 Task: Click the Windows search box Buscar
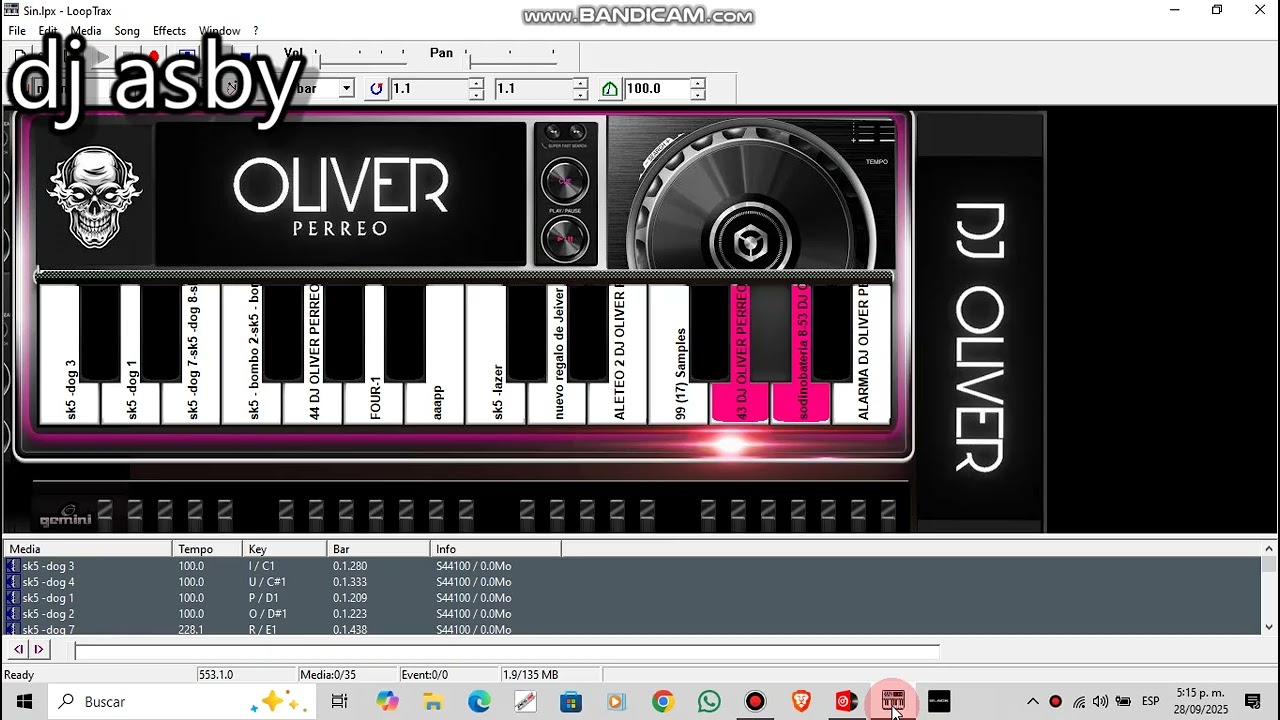[x=183, y=702]
